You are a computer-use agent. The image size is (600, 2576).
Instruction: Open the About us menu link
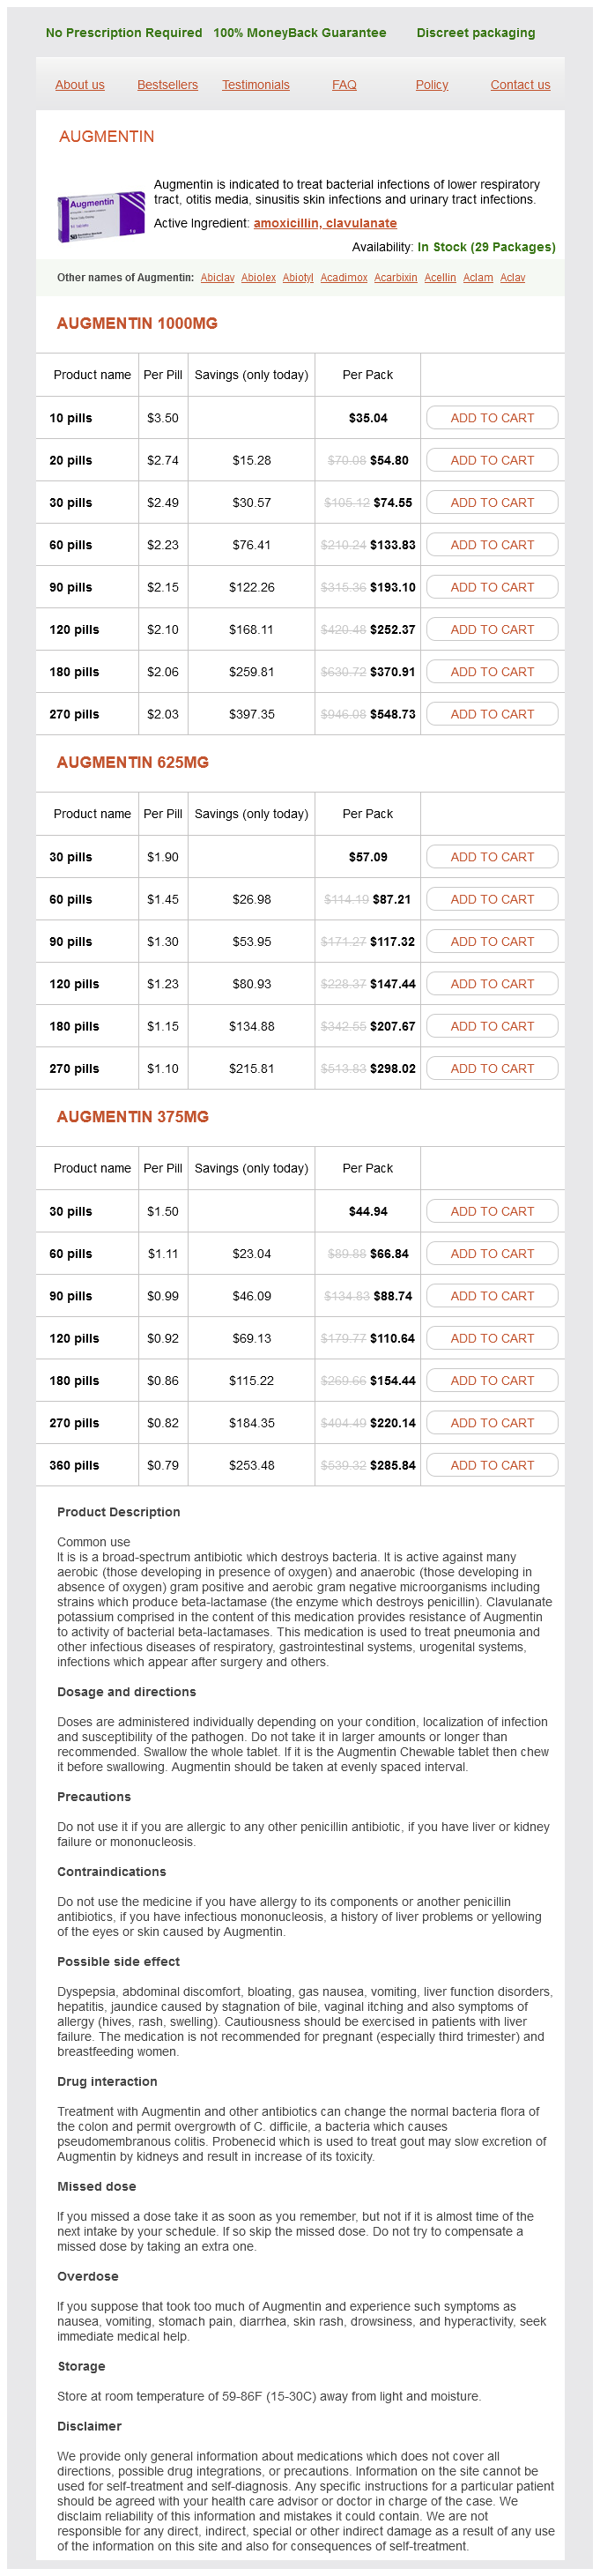pyautogui.click(x=80, y=85)
